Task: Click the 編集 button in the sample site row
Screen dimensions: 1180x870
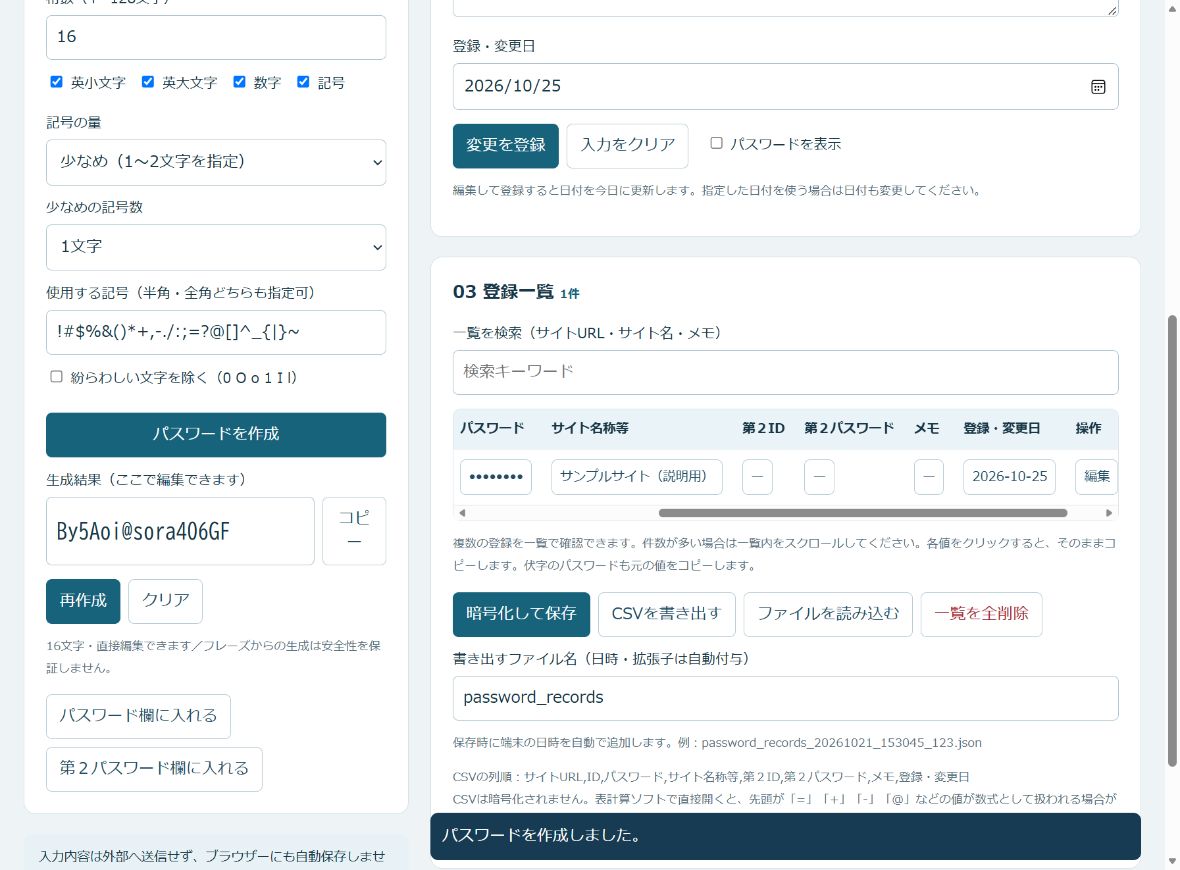Action: coord(1096,476)
